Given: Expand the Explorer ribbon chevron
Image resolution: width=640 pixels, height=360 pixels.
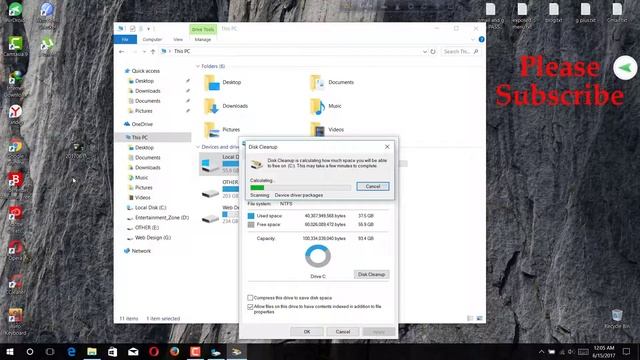Looking at the screenshot, I should click(473, 40).
